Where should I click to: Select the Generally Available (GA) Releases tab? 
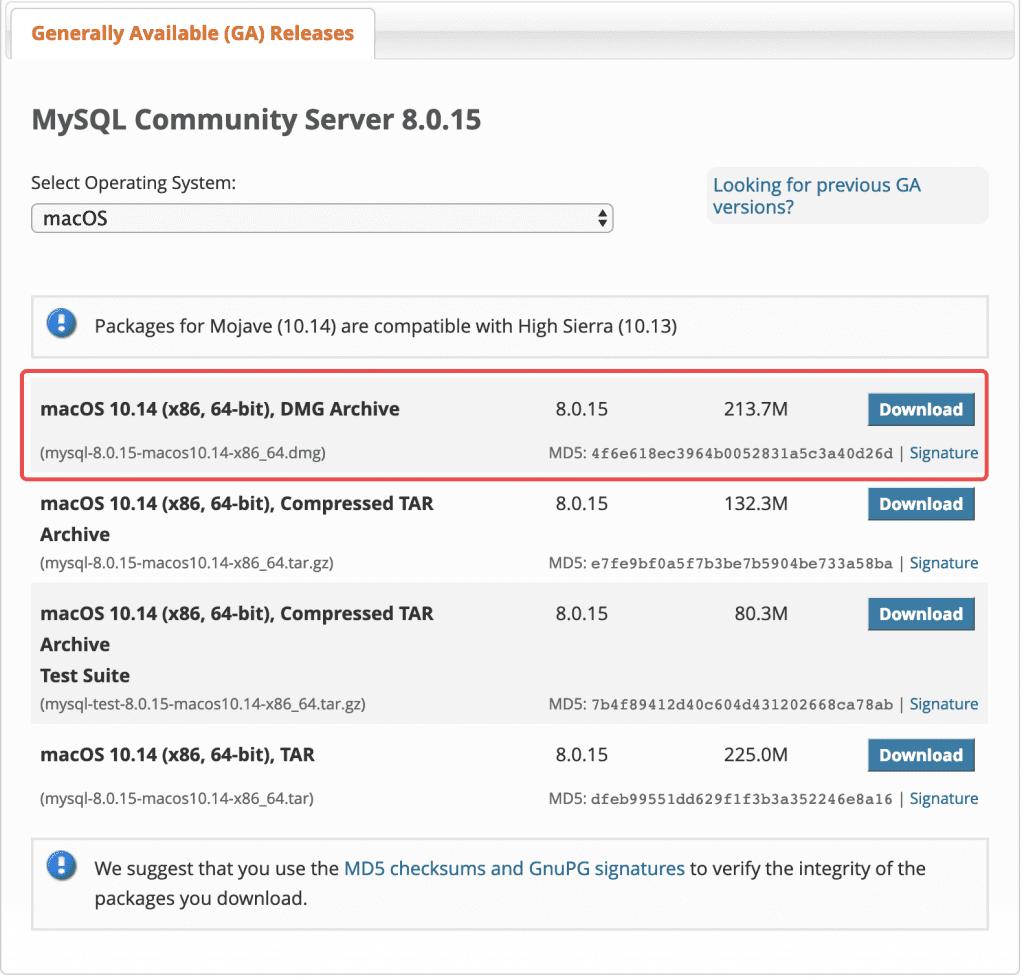[x=194, y=33]
